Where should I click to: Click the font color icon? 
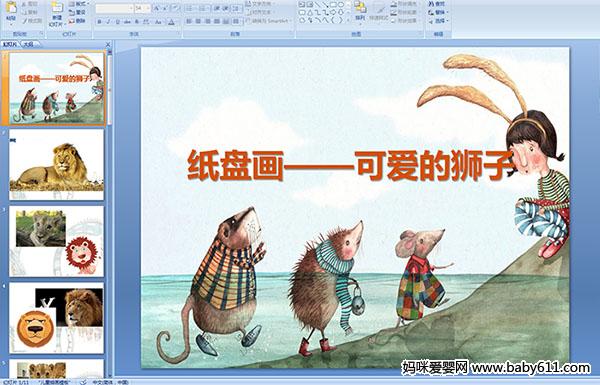[171, 22]
